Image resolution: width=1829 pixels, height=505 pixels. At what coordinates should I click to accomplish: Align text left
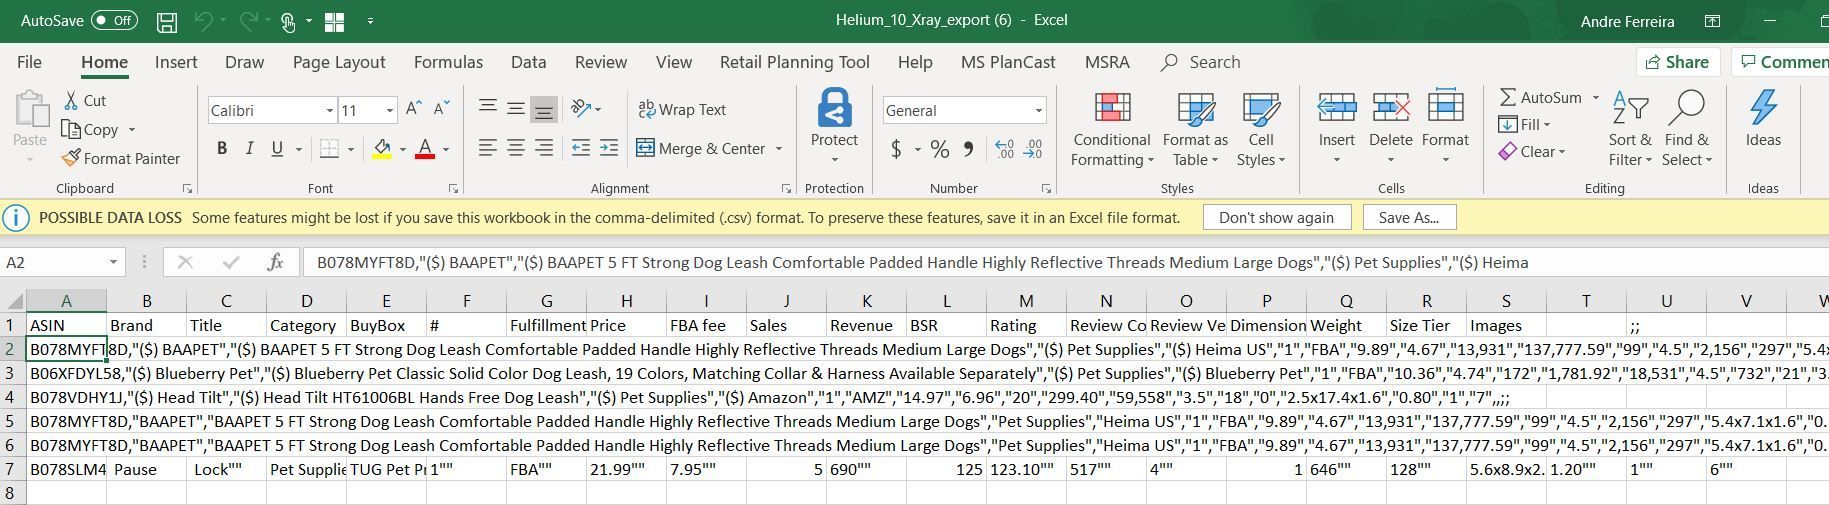pos(487,148)
